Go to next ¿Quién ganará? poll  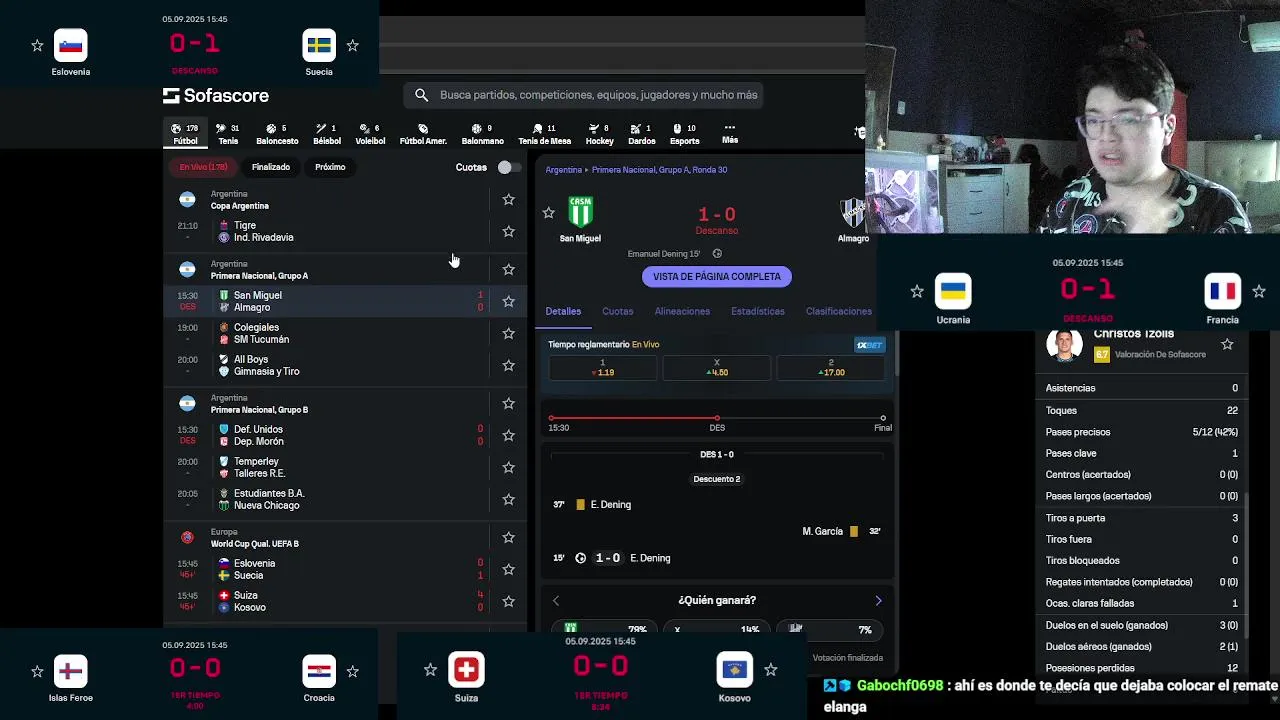tap(878, 601)
